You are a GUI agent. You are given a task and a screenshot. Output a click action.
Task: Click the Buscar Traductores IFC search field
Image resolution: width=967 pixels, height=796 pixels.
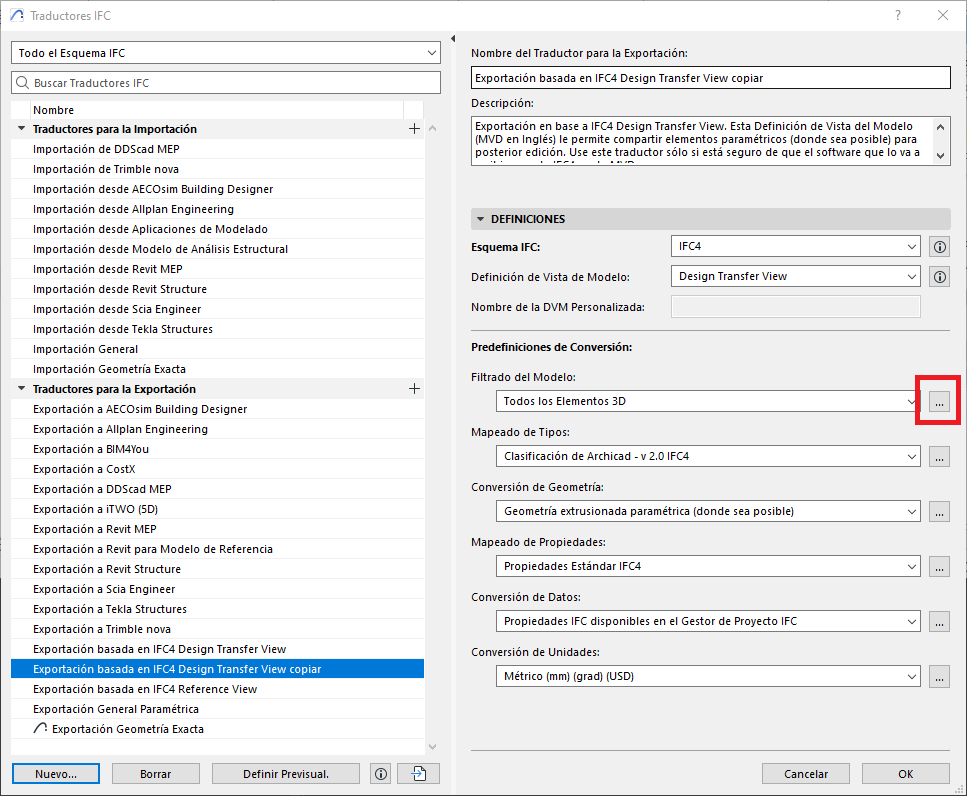[x=226, y=83]
